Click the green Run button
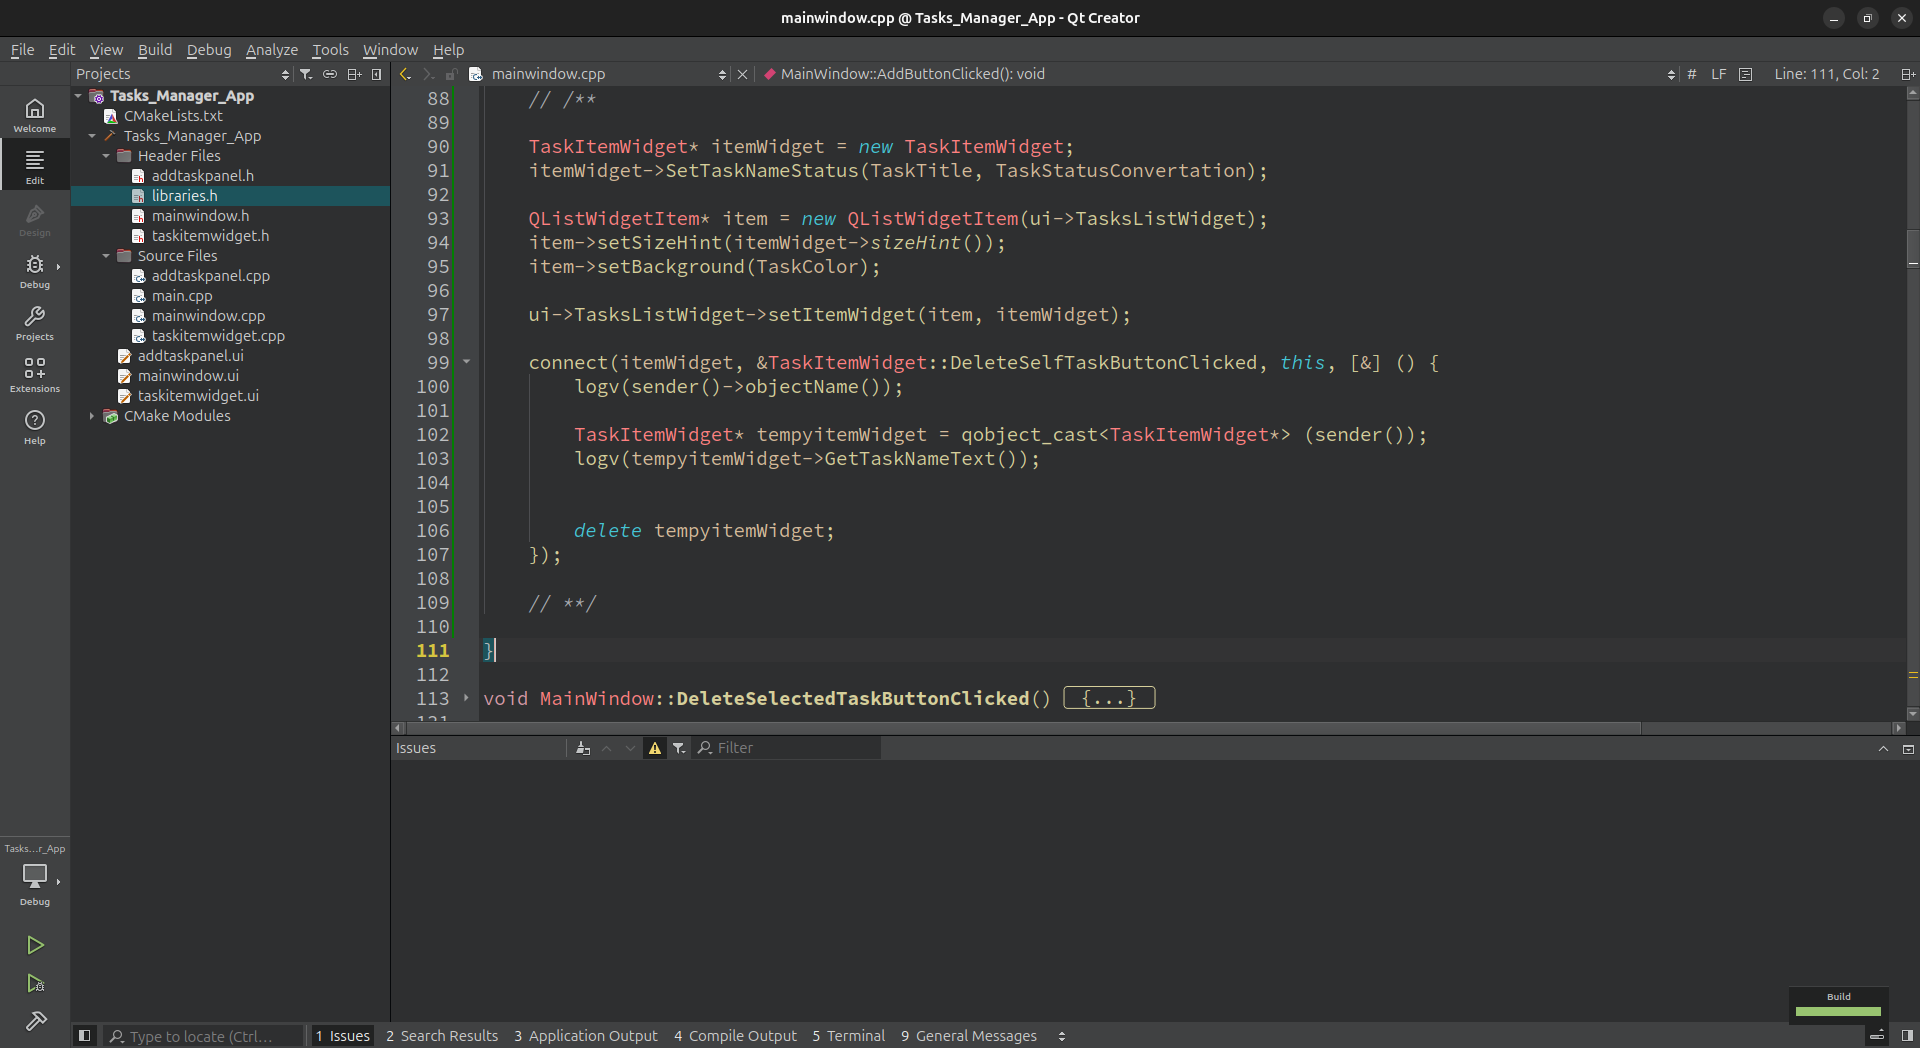The image size is (1920, 1048). click(x=35, y=945)
